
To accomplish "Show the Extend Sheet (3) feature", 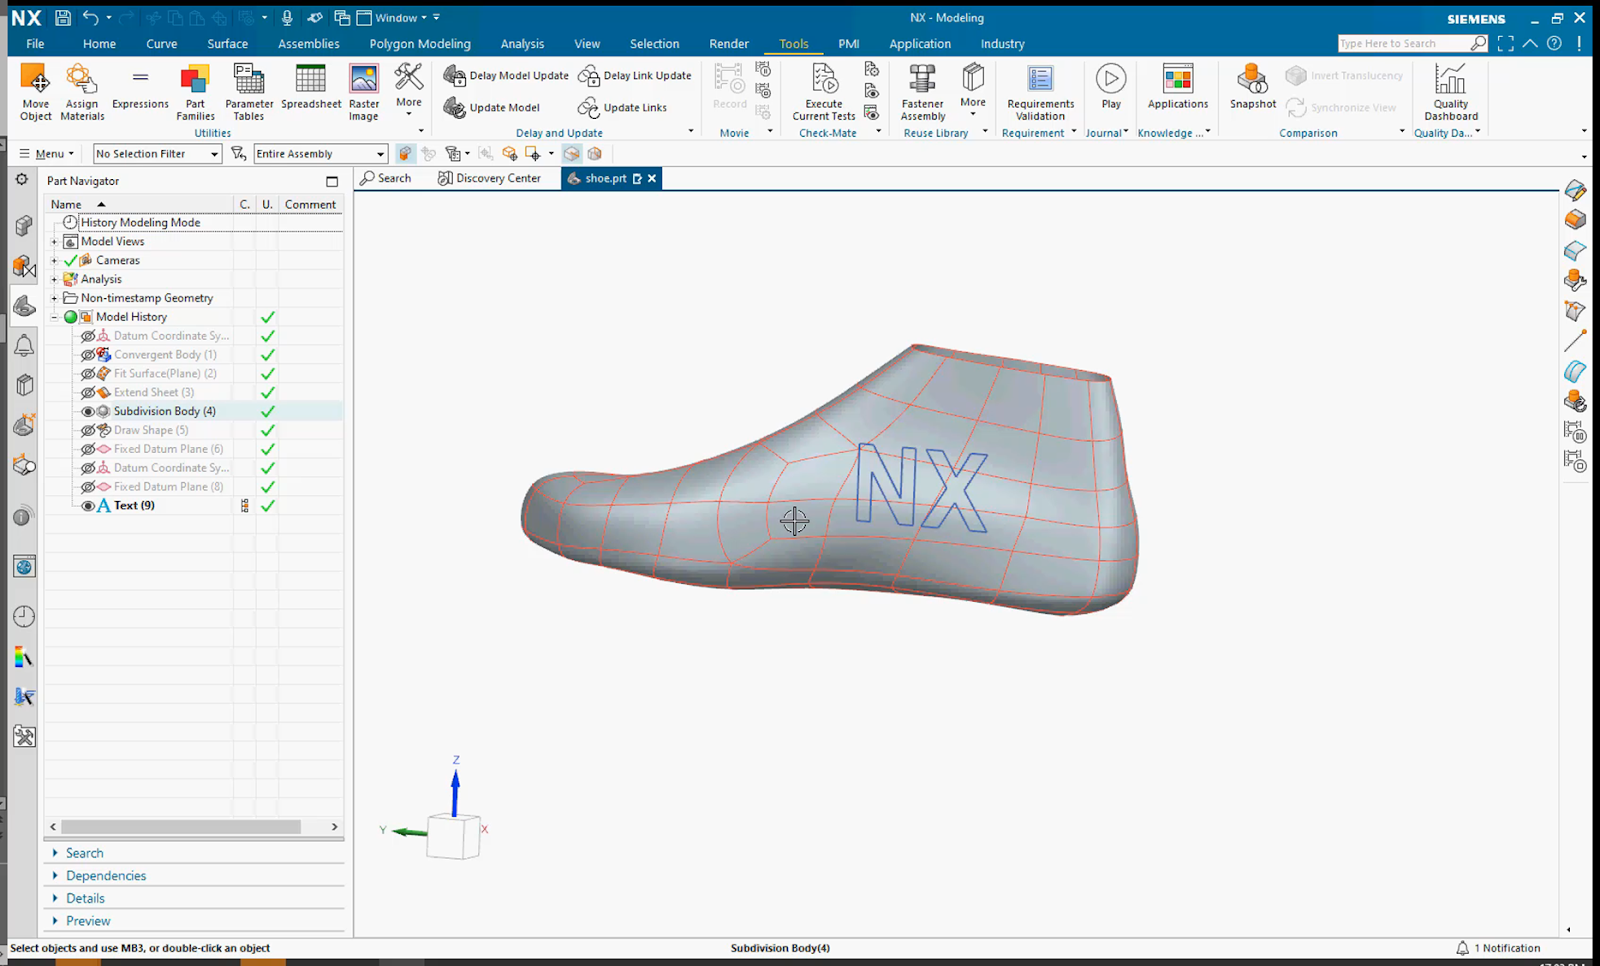I will [88, 393].
